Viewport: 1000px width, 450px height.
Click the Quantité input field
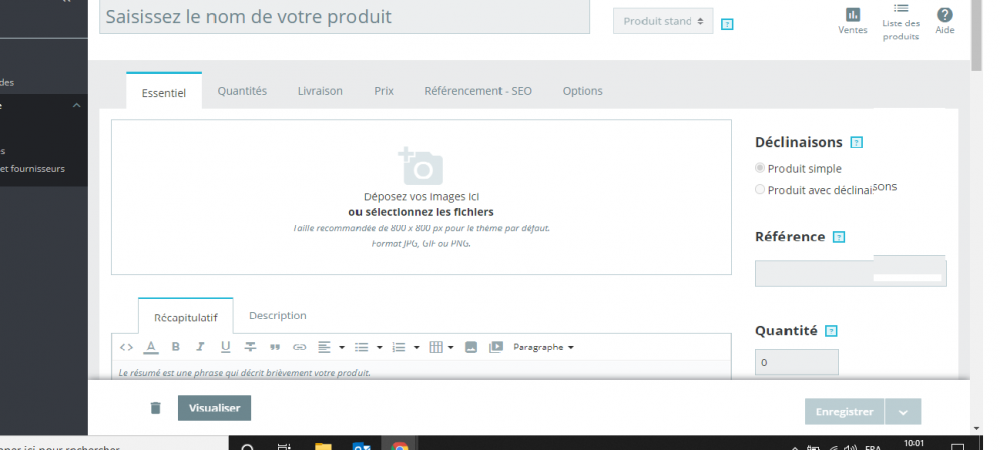(797, 362)
